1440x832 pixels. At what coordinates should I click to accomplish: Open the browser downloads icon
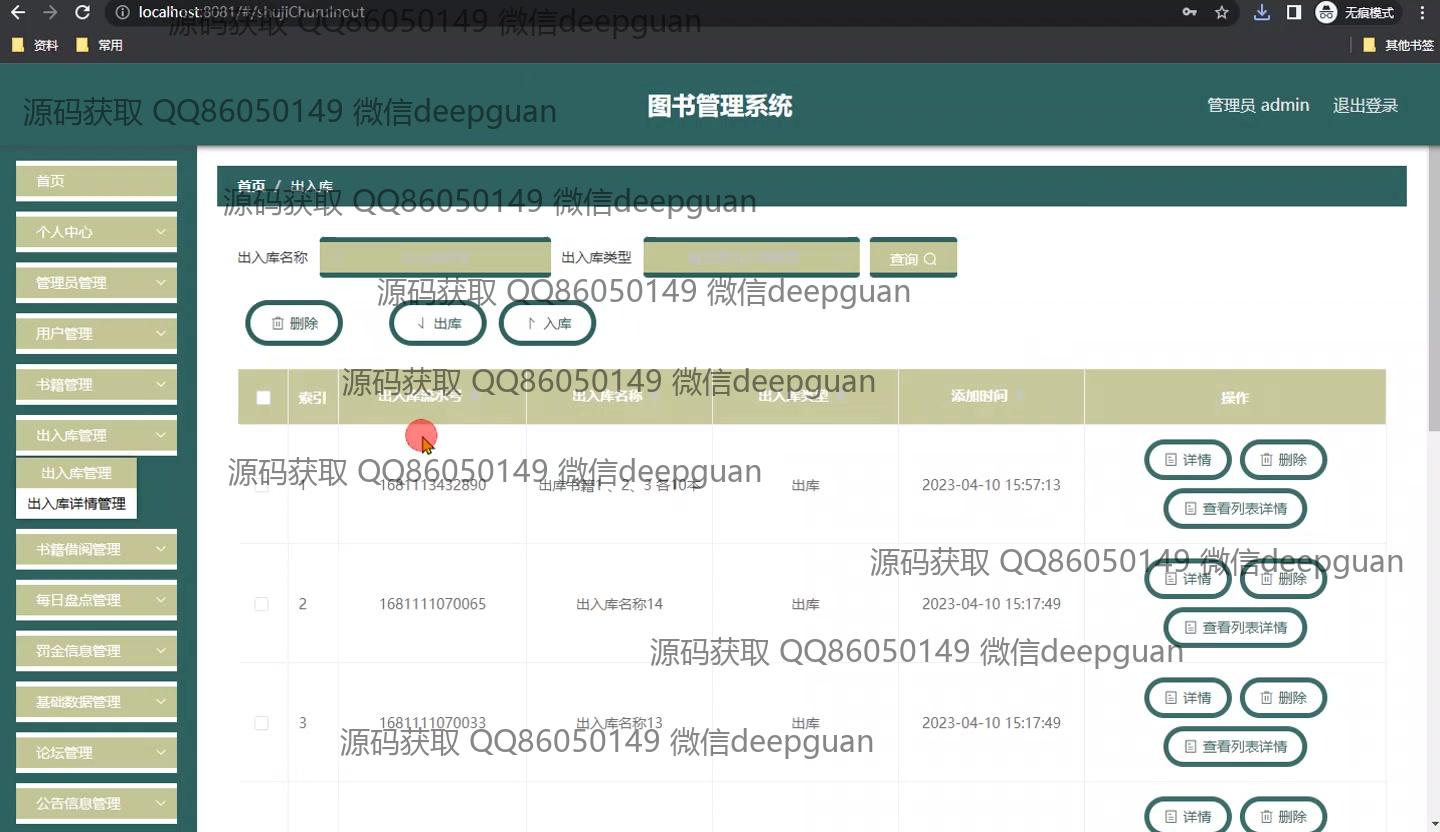click(x=1262, y=13)
